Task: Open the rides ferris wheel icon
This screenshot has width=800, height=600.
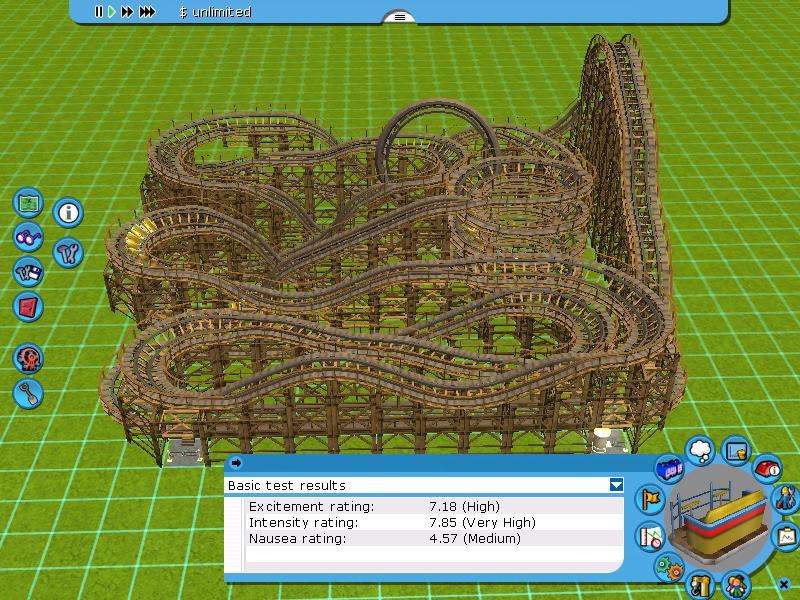Action: point(28,359)
